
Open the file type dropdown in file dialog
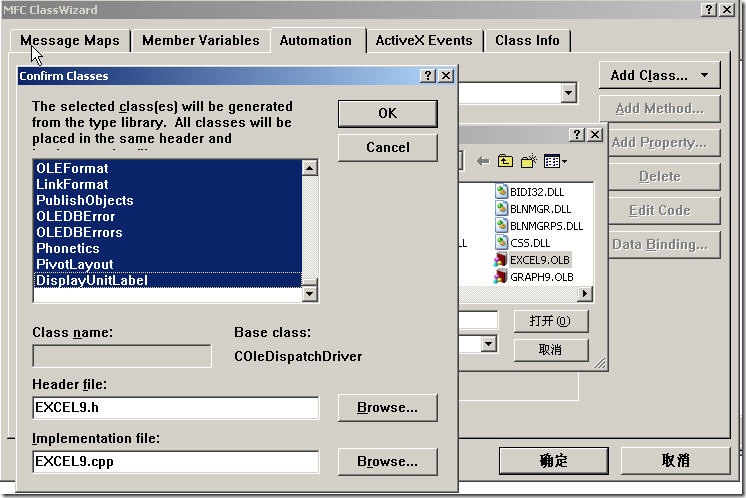coord(489,344)
